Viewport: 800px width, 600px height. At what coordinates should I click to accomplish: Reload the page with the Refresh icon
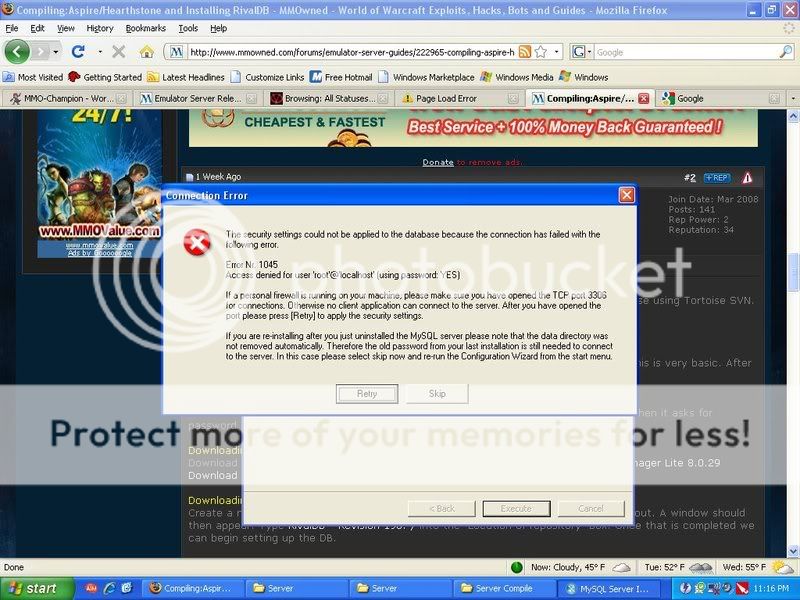coord(78,52)
